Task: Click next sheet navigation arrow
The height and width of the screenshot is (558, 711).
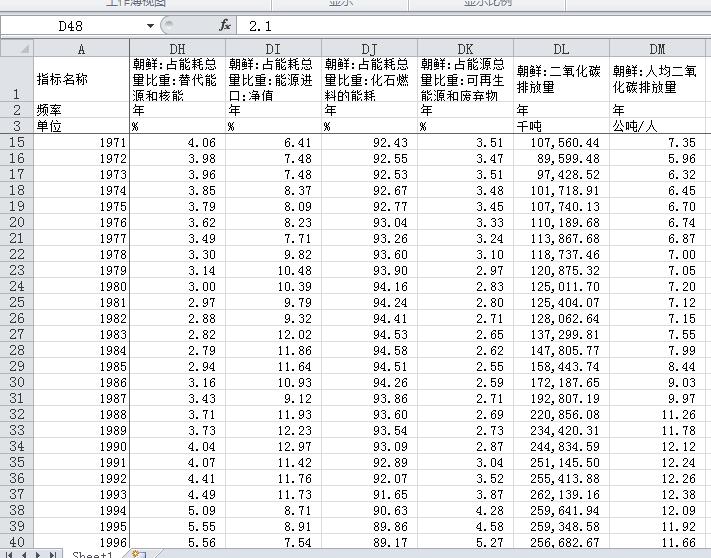Action: click(x=39, y=555)
